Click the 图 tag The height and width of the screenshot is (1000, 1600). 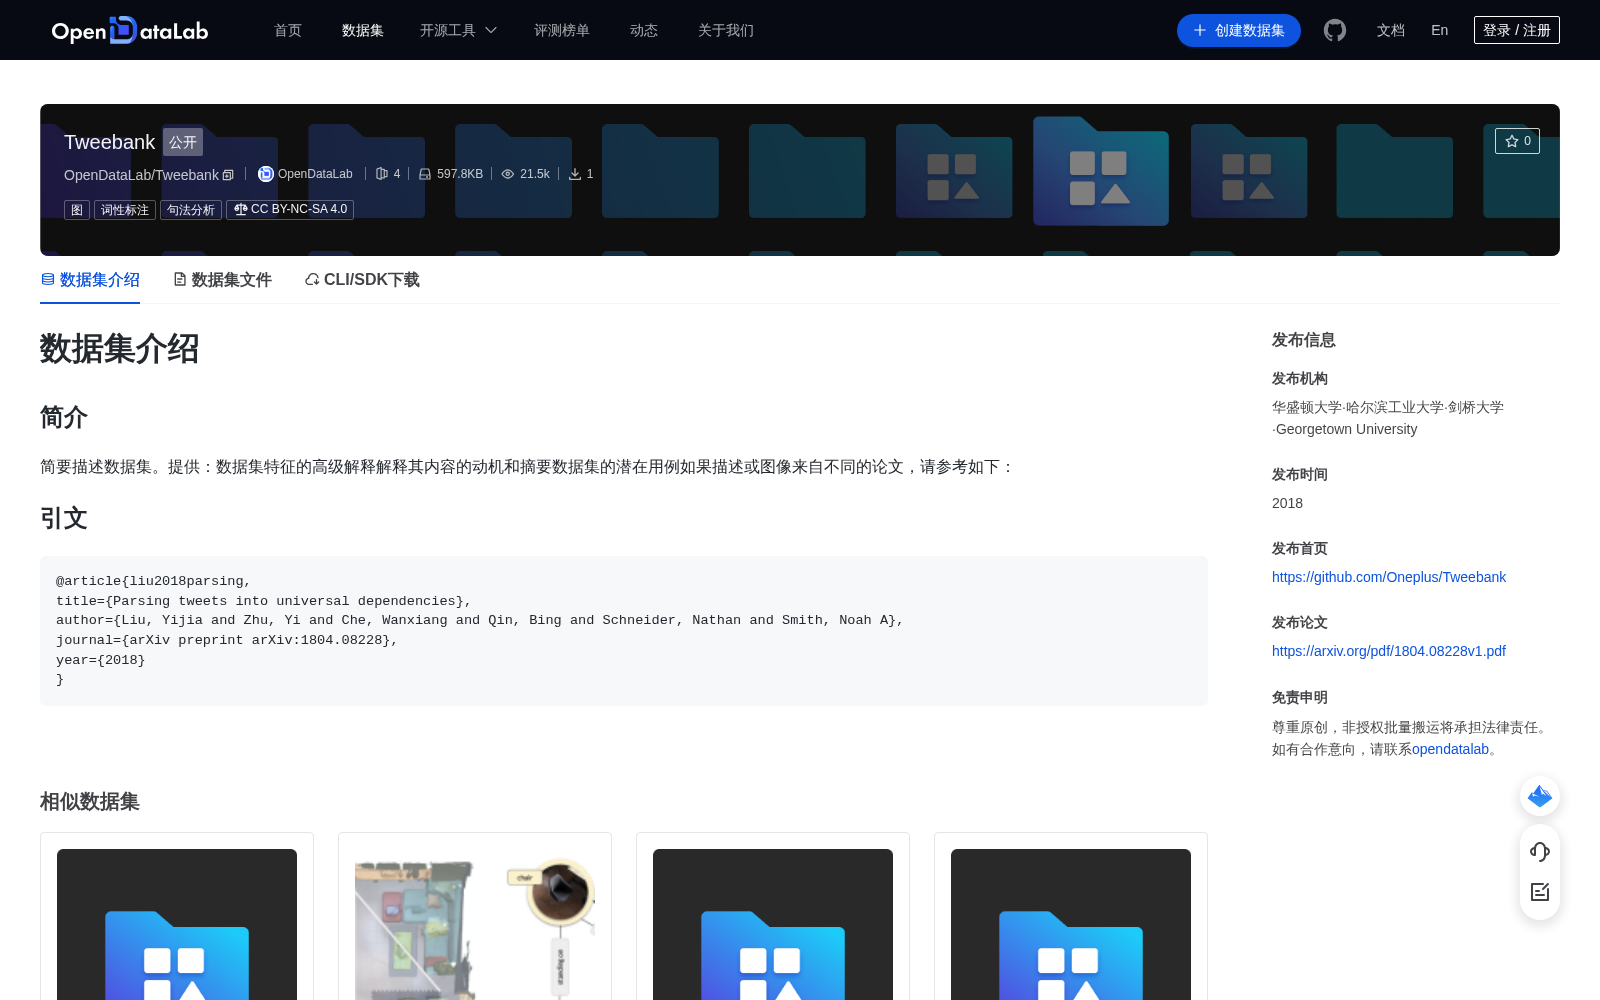pos(77,209)
